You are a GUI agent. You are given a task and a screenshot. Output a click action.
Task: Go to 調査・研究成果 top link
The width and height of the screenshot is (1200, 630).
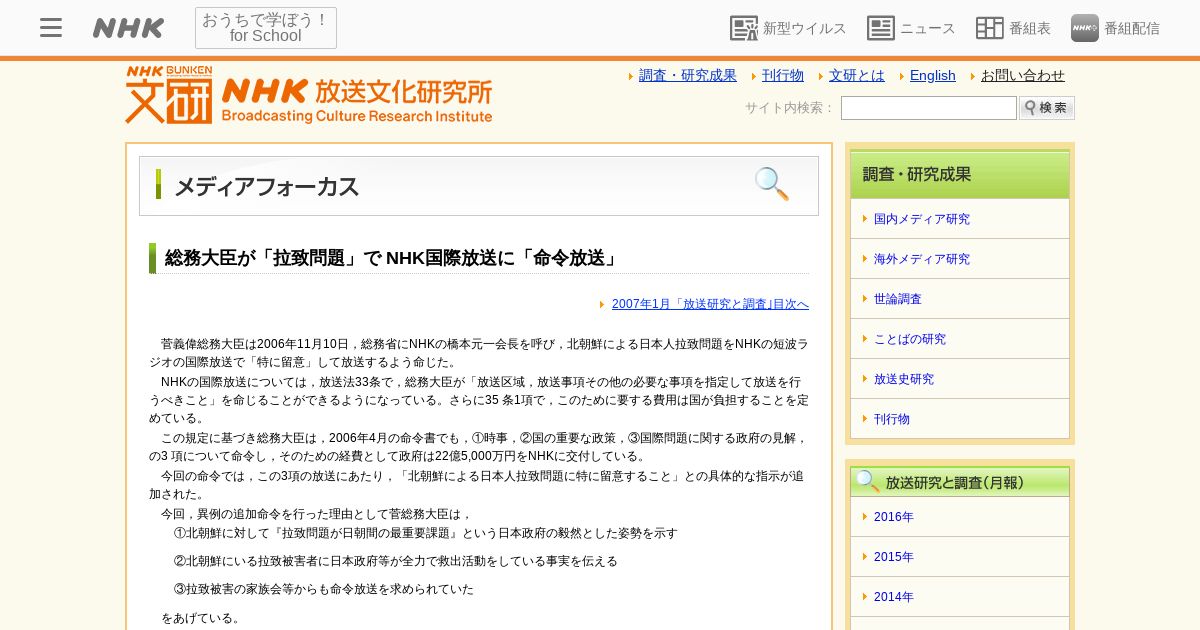point(688,75)
